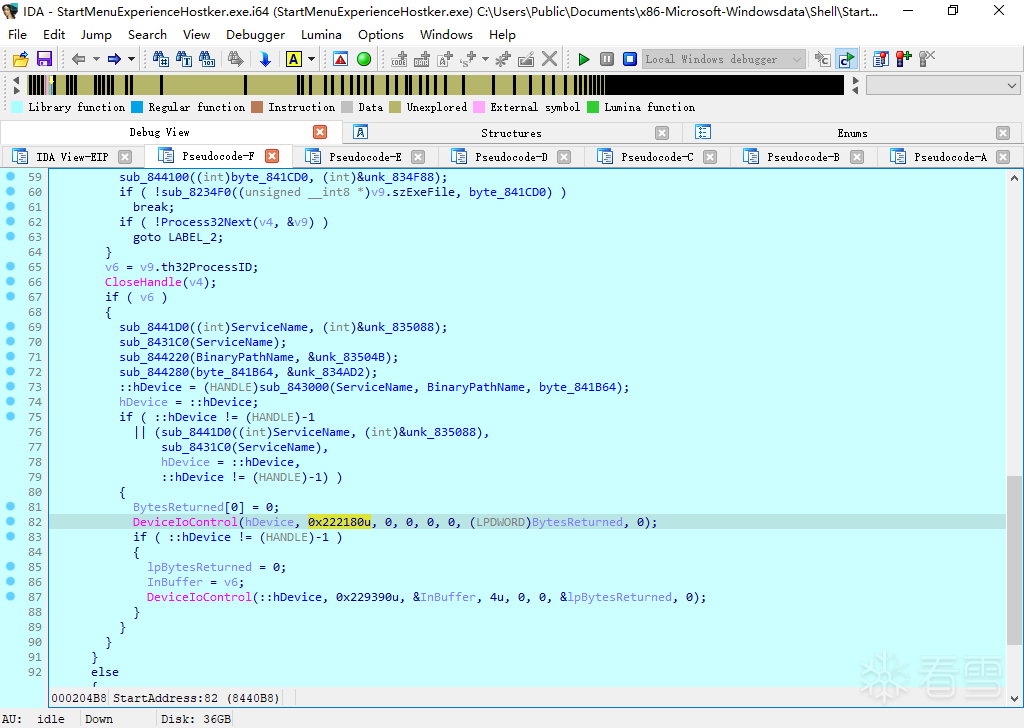Click the Regular function color swatch in legend
Viewport: 1024px width, 728px height.
click(138, 107)
